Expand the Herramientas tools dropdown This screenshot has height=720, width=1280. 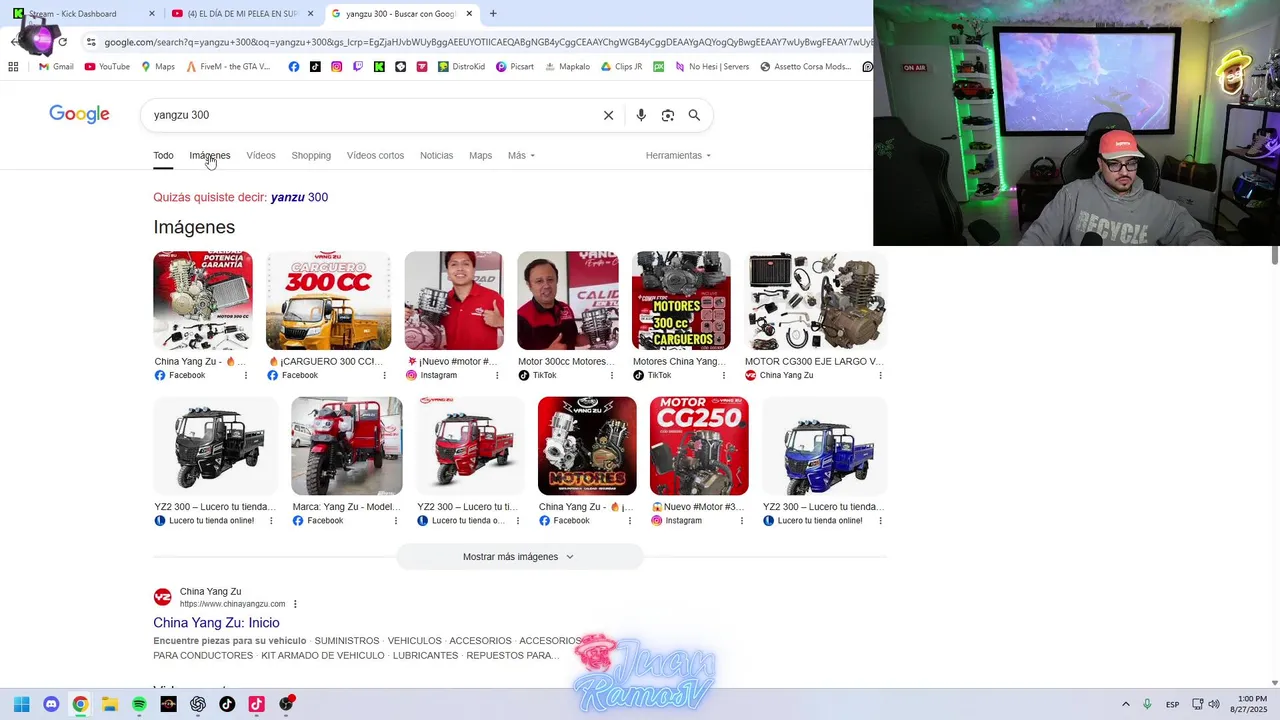pos(678,156)
